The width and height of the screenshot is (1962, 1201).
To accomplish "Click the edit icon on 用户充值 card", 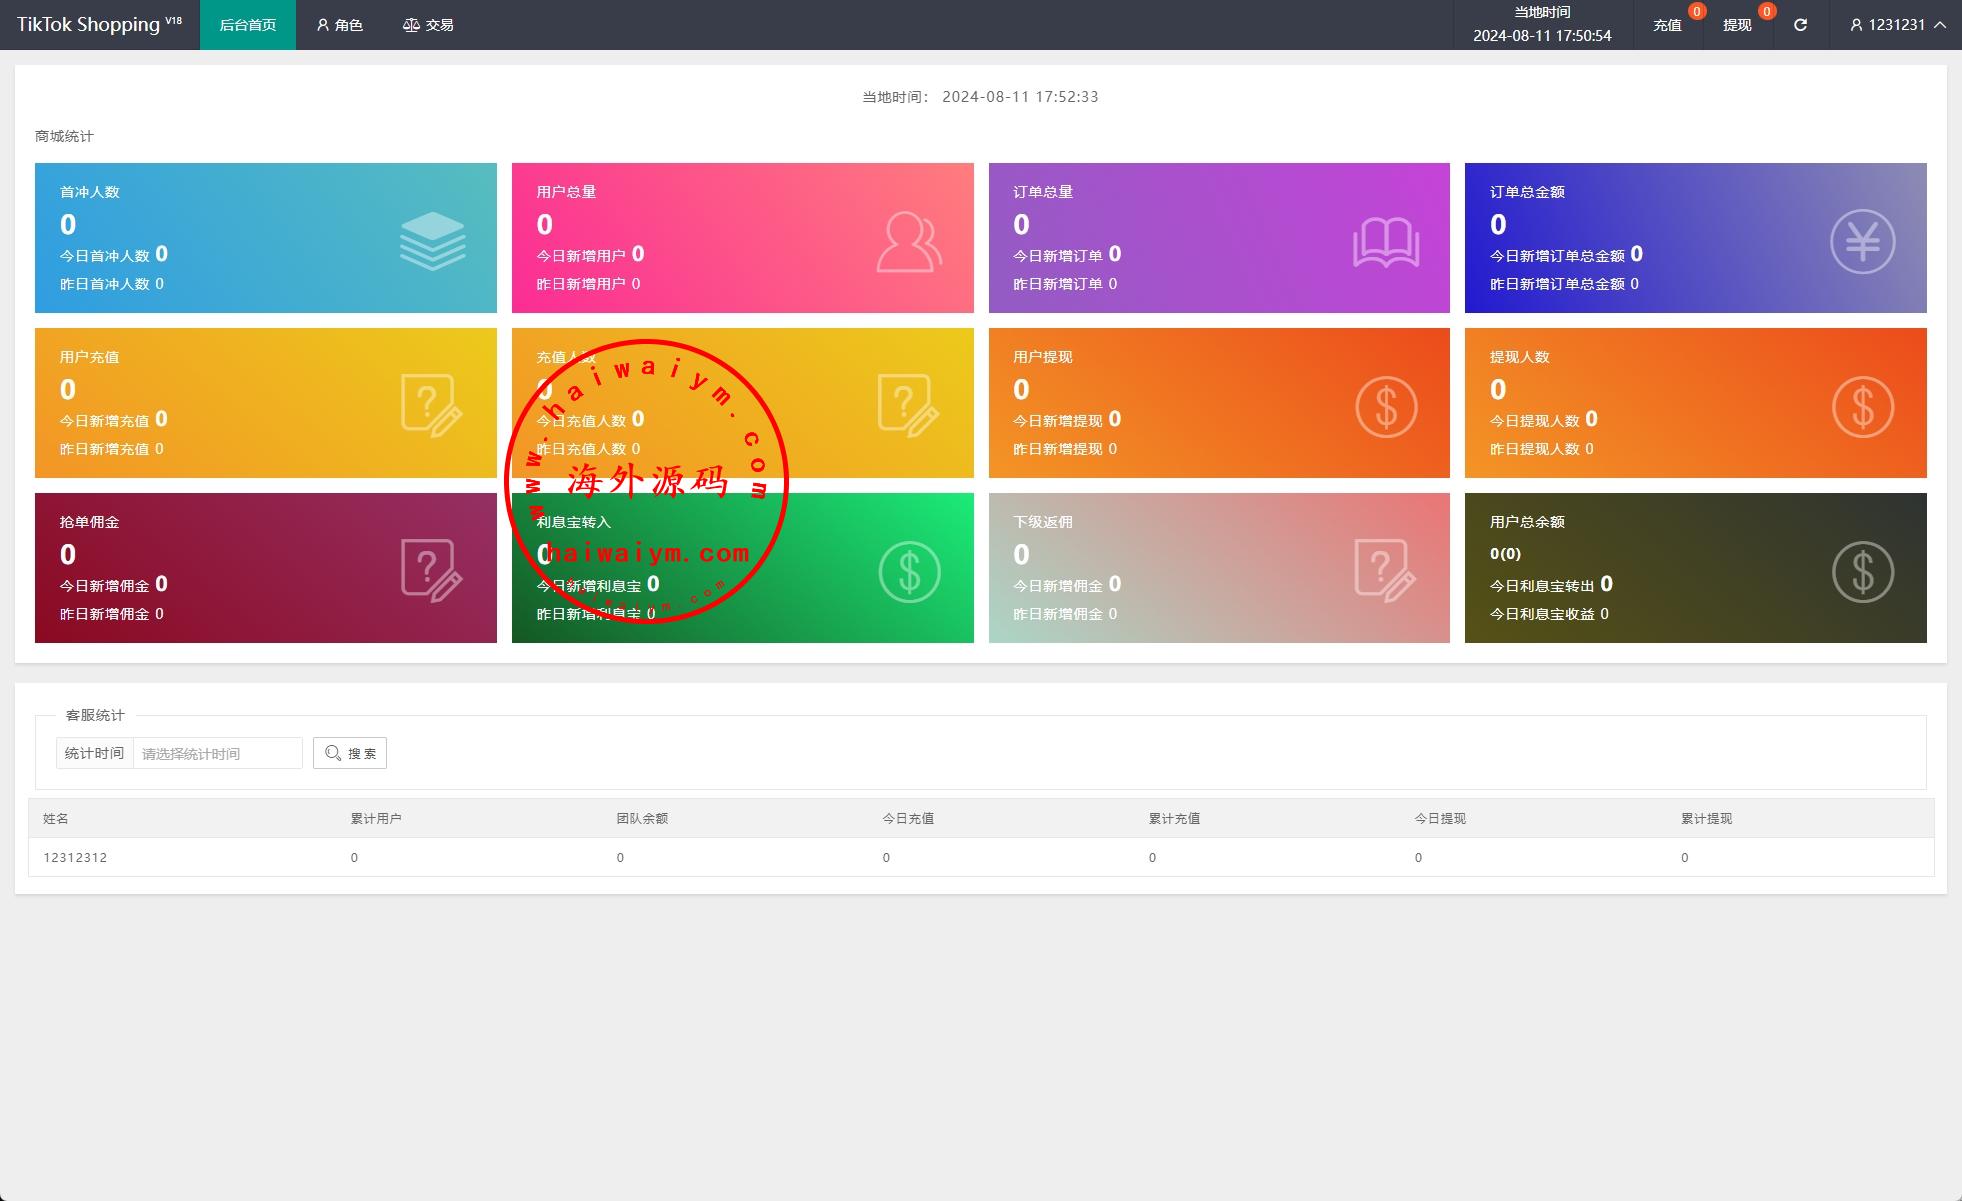I will [431, 405].
